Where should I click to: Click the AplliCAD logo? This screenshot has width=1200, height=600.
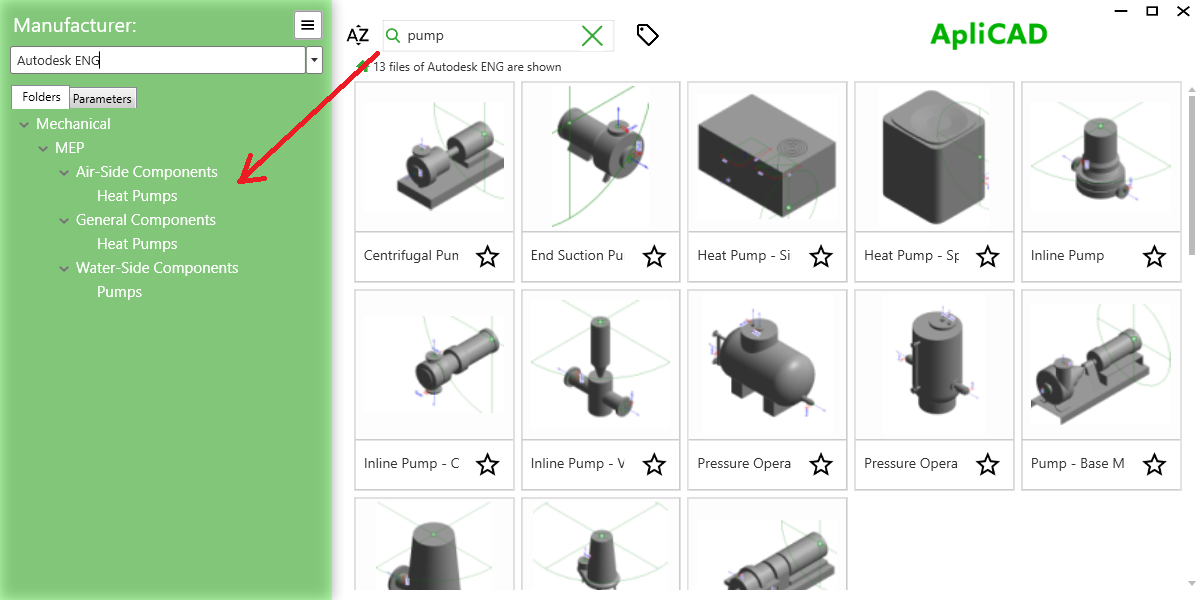point(988,33)
